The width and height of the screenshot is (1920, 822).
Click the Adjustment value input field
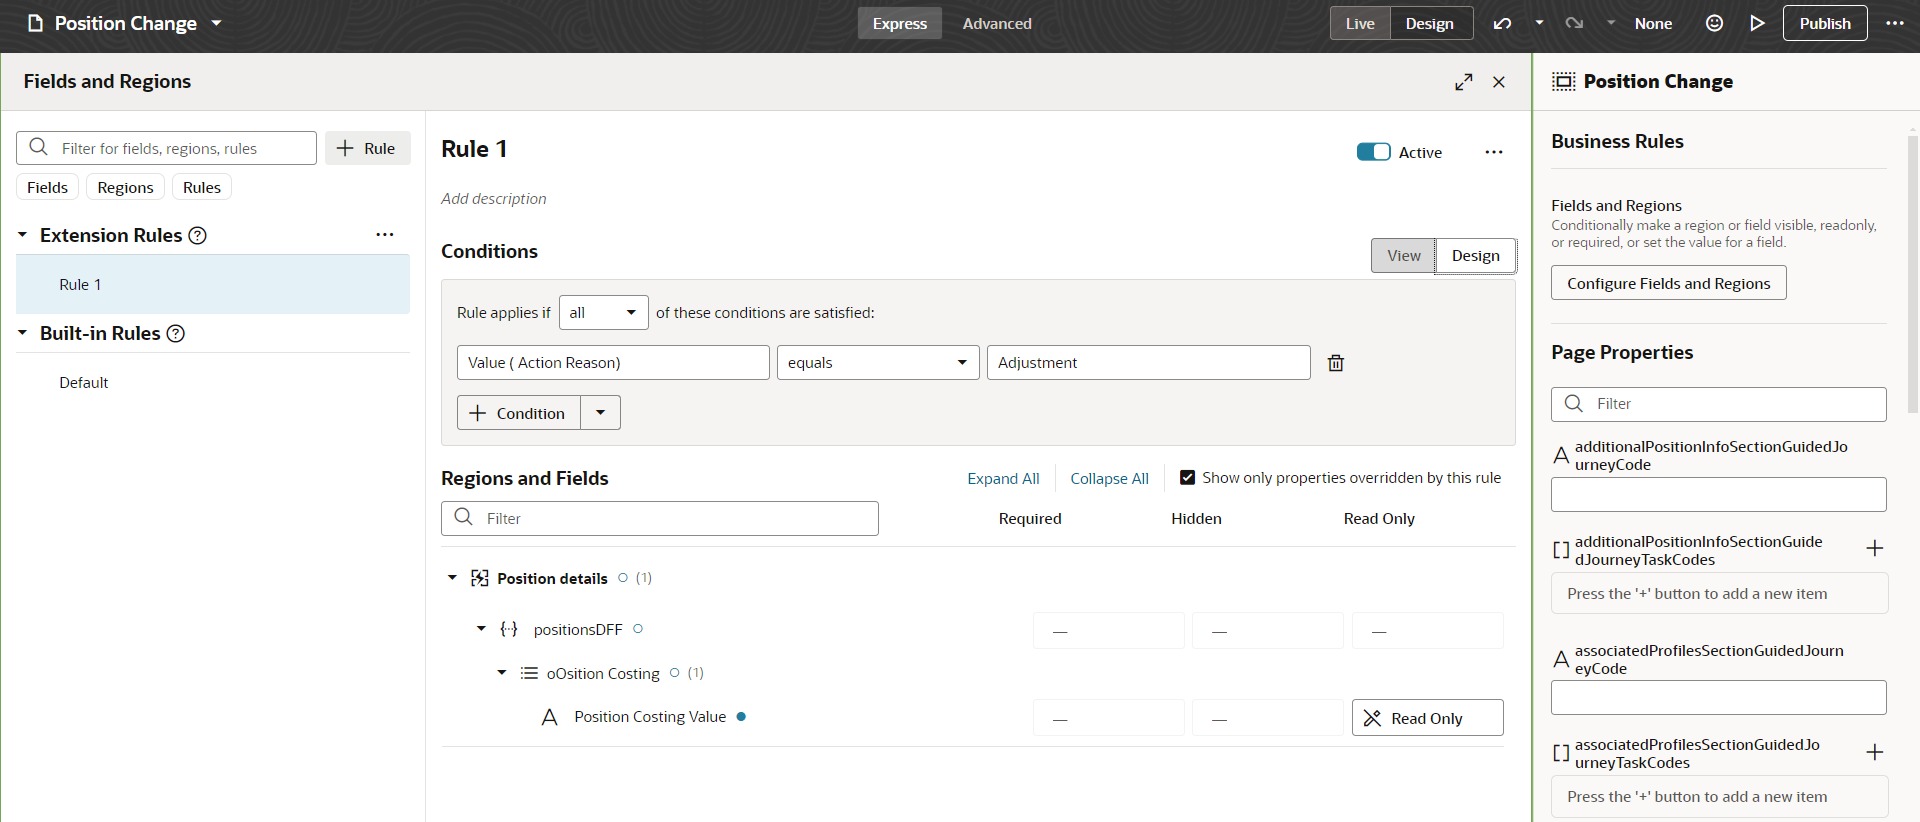click(1148, 363)
